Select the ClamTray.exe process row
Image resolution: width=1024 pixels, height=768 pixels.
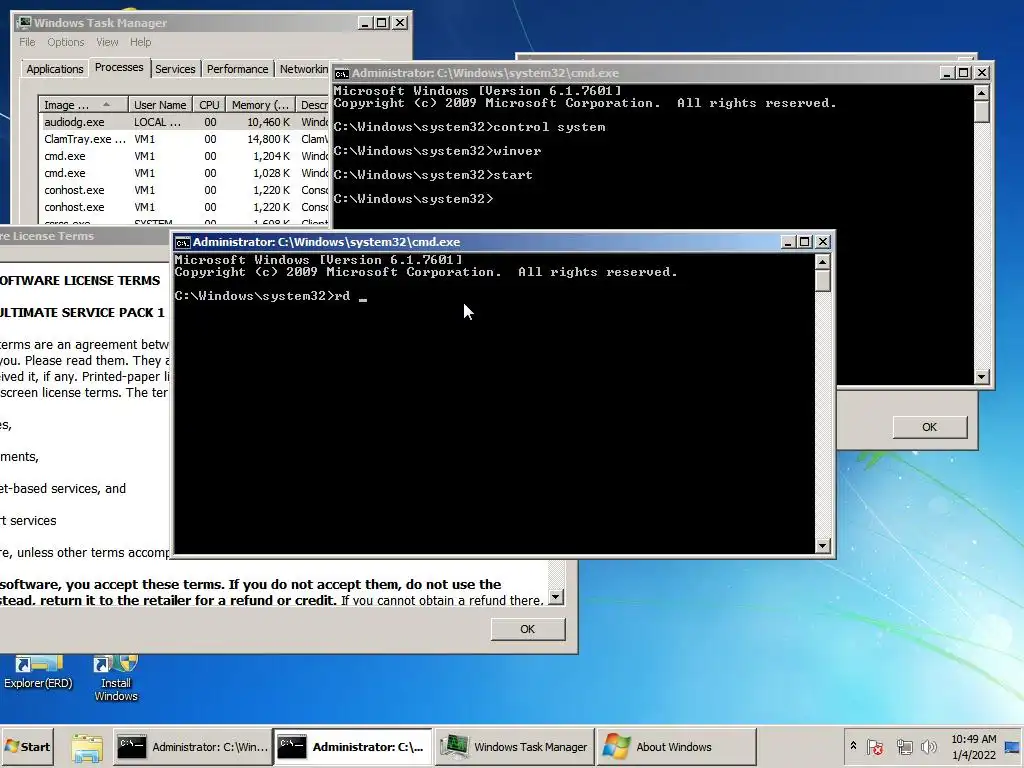click(184, 139)
